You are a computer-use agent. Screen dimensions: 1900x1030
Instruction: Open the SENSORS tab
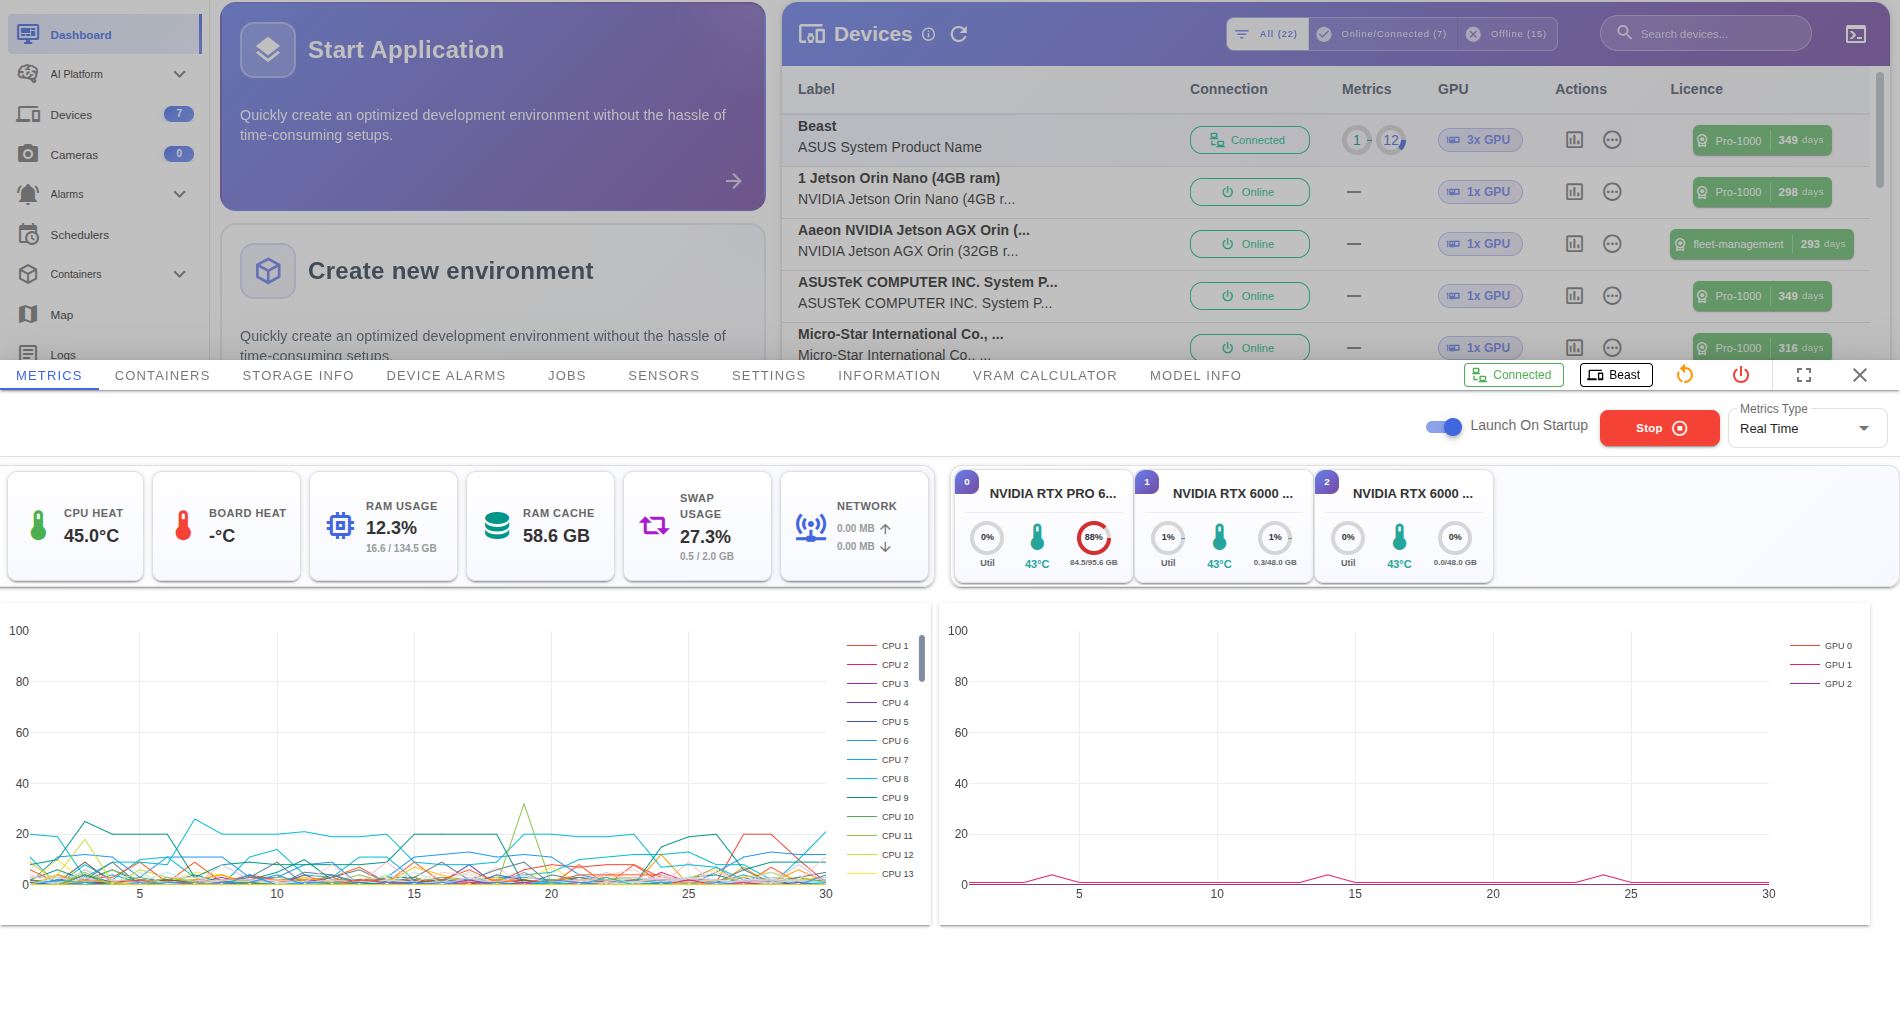pyautogui.click(x=663, y=375)
